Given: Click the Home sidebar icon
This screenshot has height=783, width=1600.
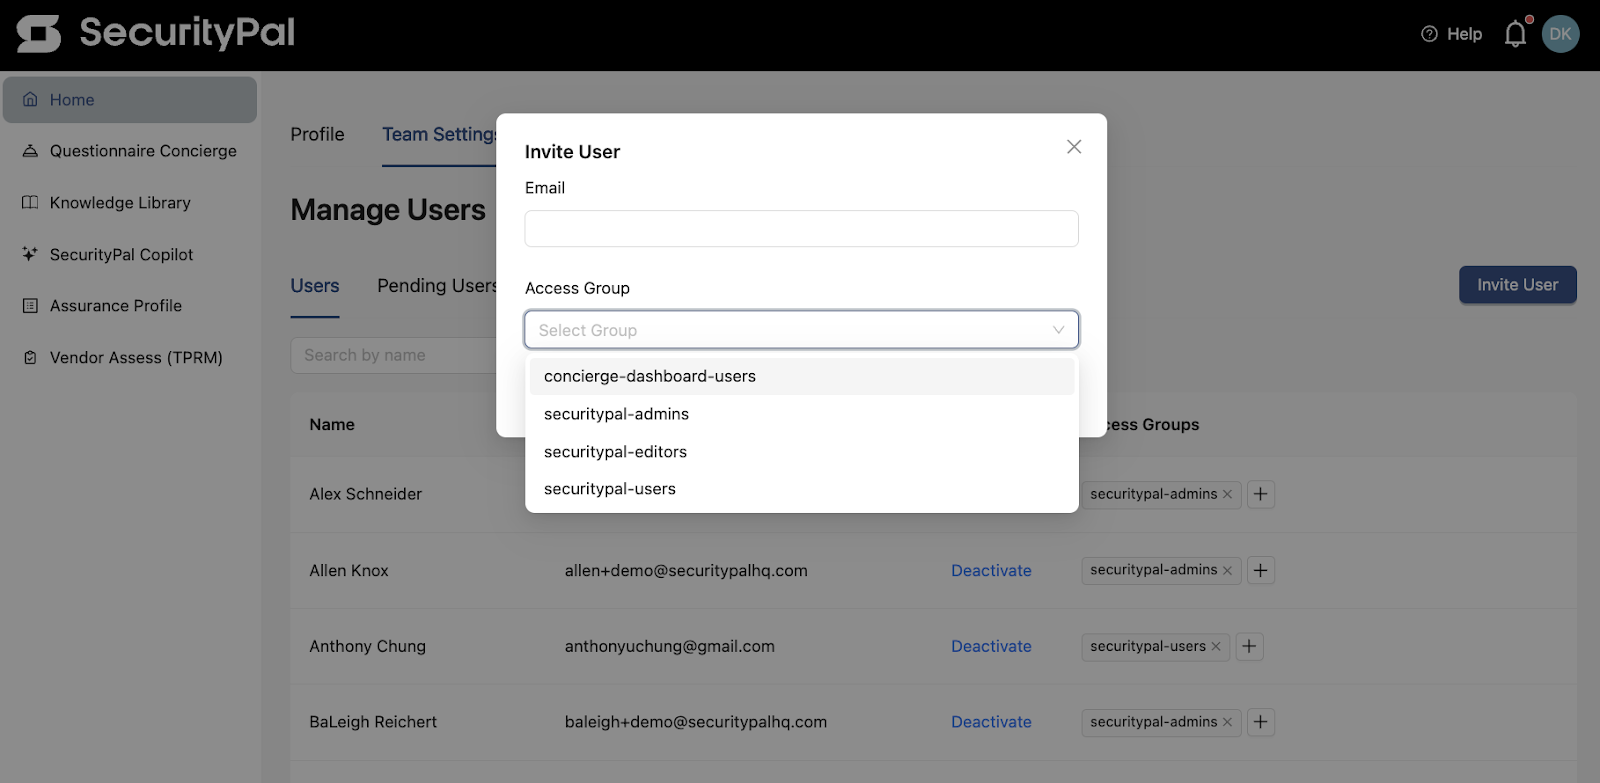Looking at the screenshot, I should [30, 100].
